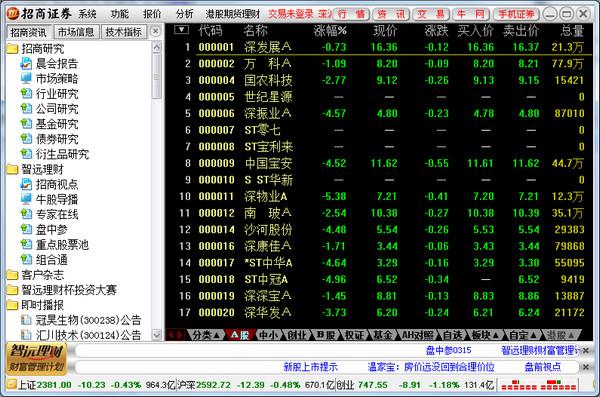600x397 pixels.
Task: Open the 系统 menu
Action: [x=87, y=14]
